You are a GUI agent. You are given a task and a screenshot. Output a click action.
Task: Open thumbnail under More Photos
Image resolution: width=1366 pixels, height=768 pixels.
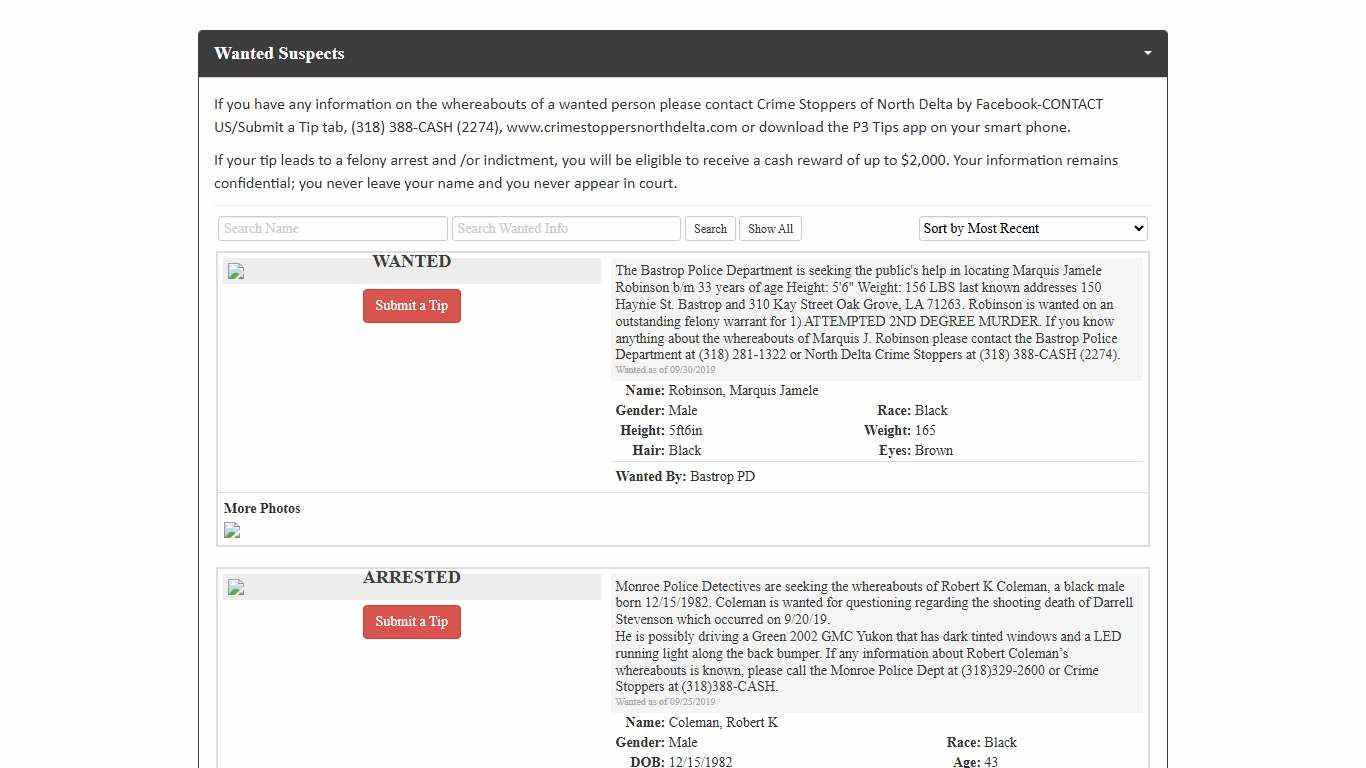(x=232, y=531)
